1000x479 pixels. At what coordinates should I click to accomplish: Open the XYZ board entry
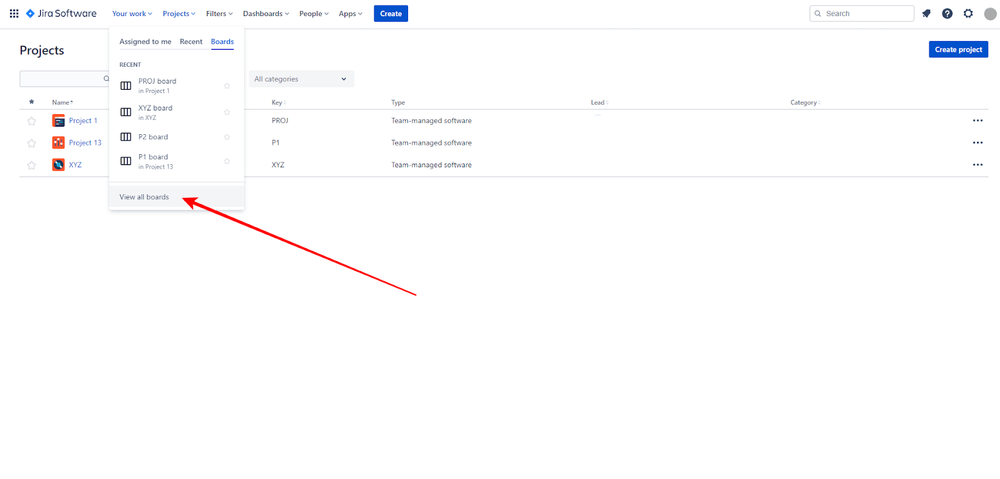tap(156, 112)
